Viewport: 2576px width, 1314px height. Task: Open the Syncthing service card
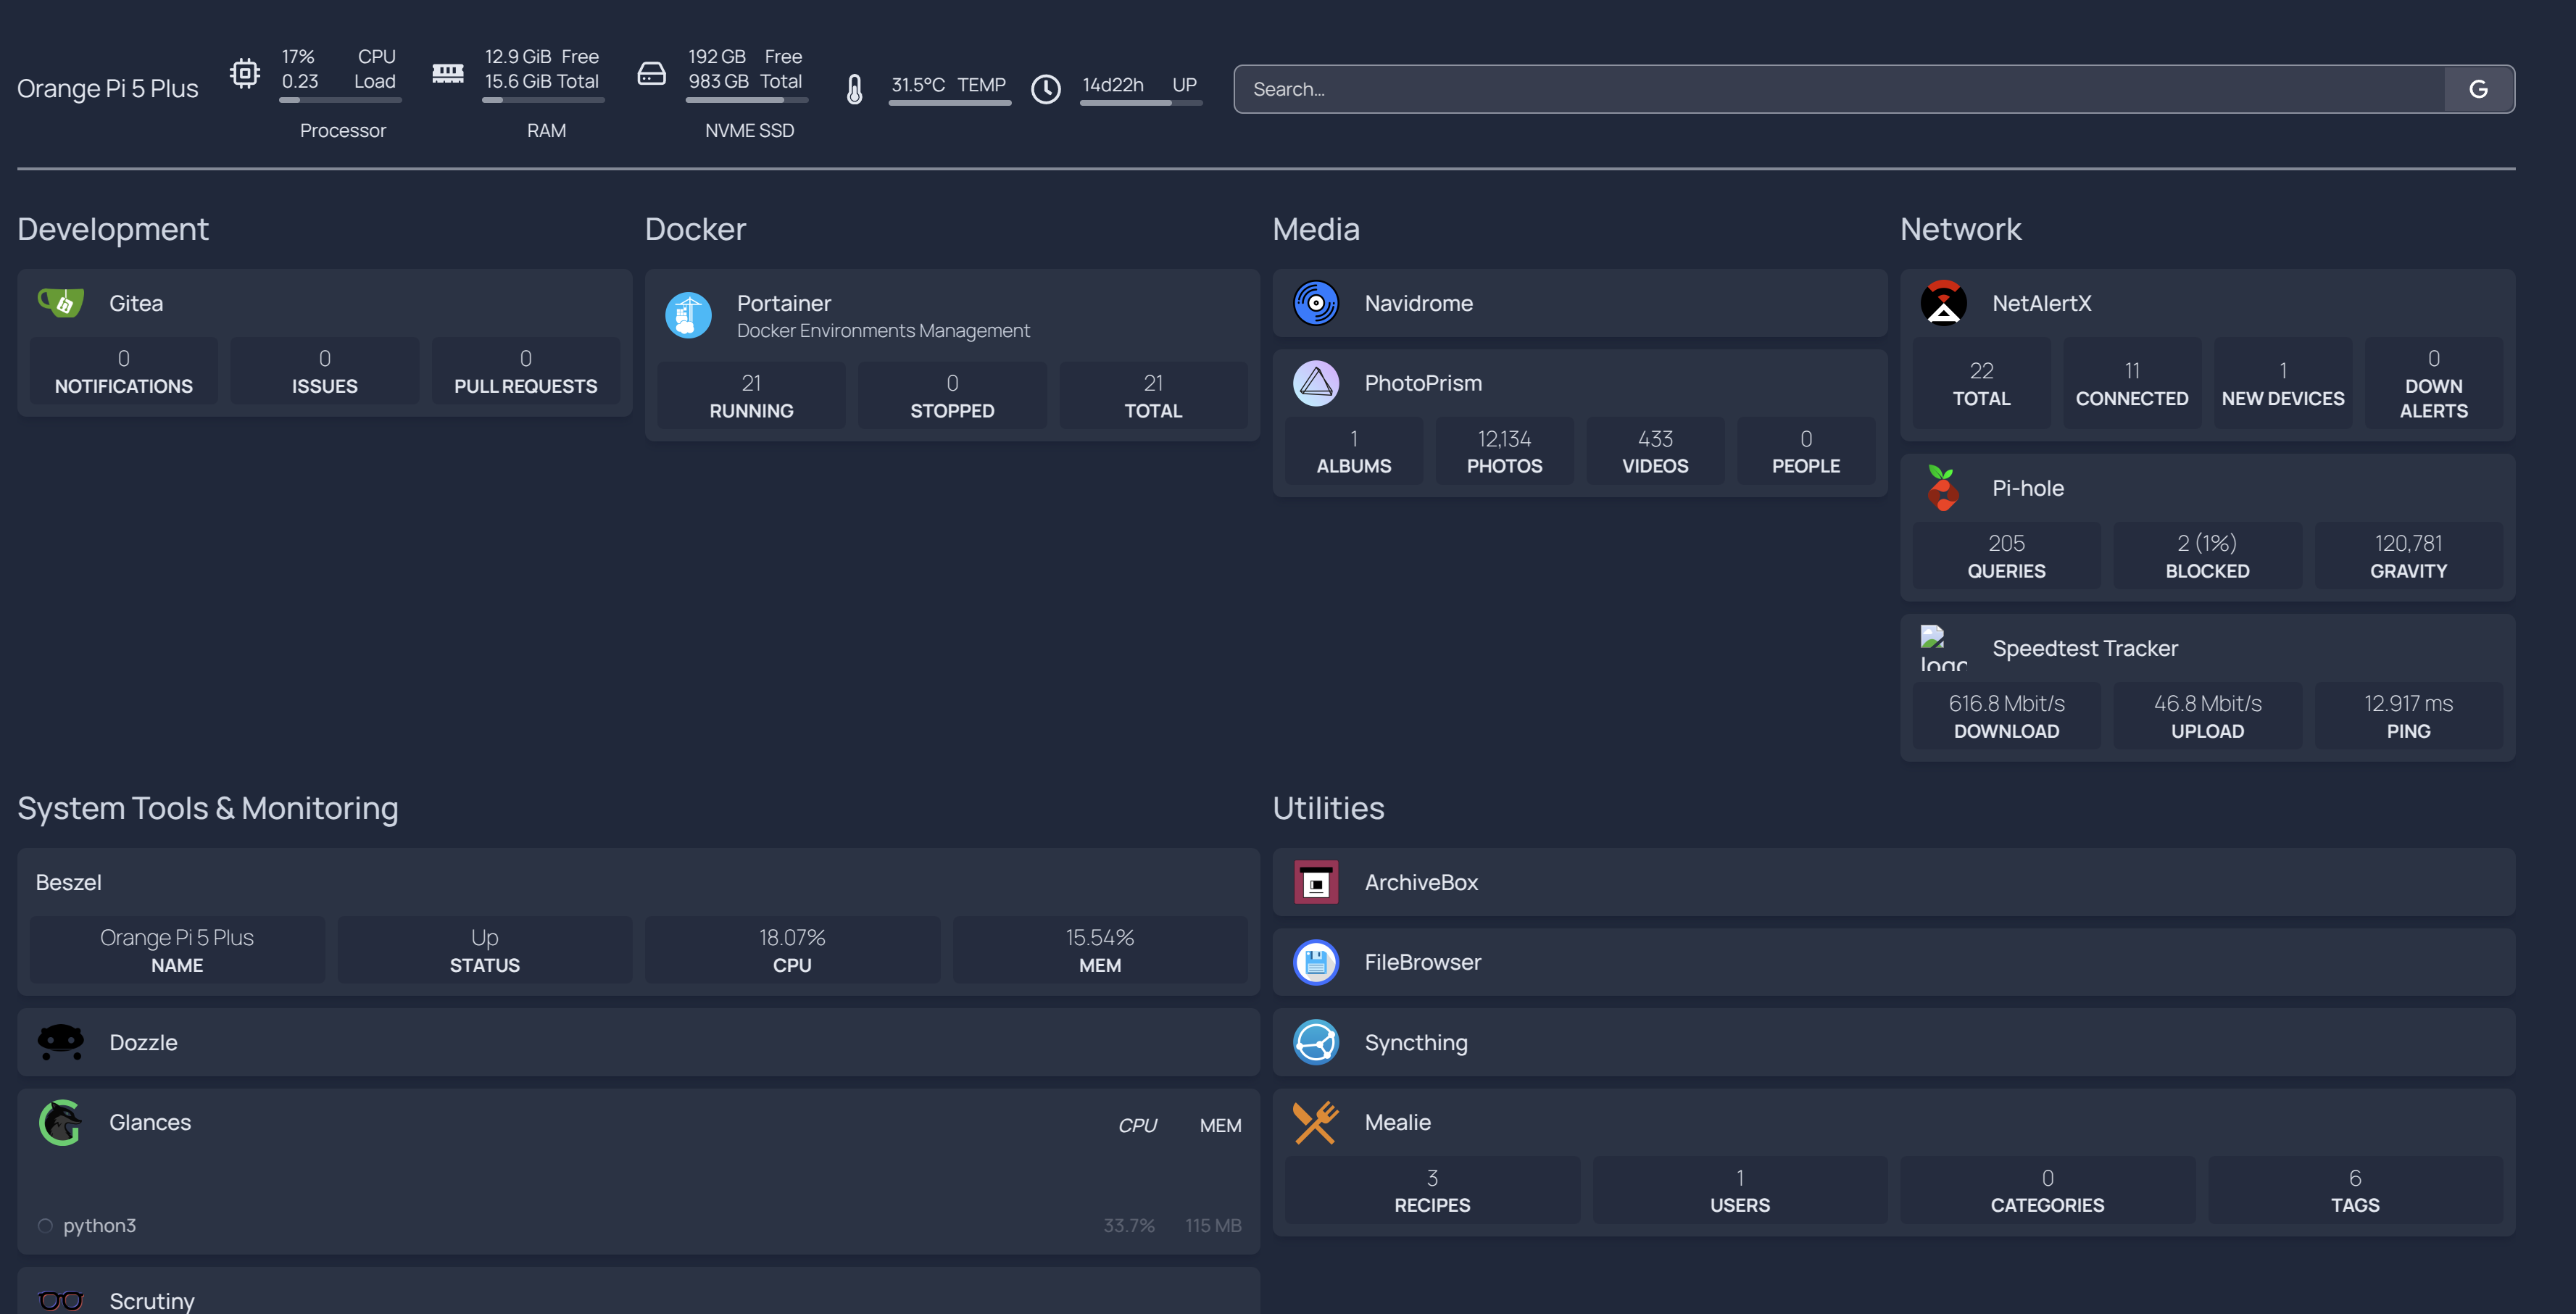pyautogui.click(x=1893, y=1042)
